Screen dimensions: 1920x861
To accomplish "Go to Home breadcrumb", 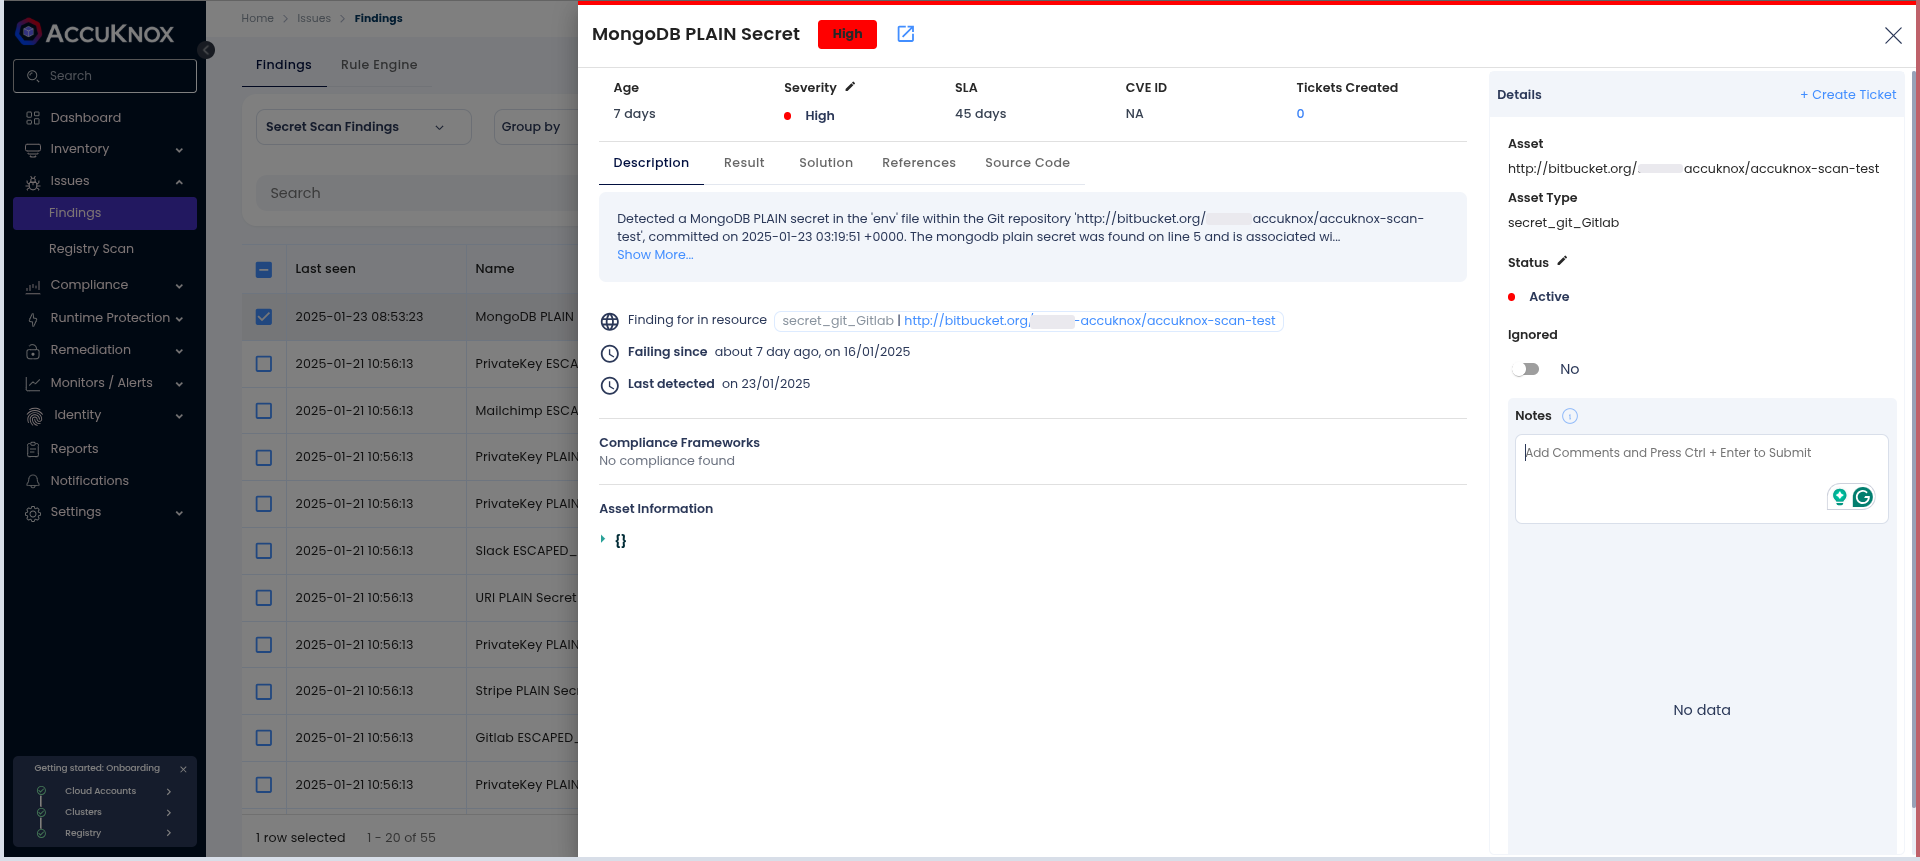I will [257, 18].
